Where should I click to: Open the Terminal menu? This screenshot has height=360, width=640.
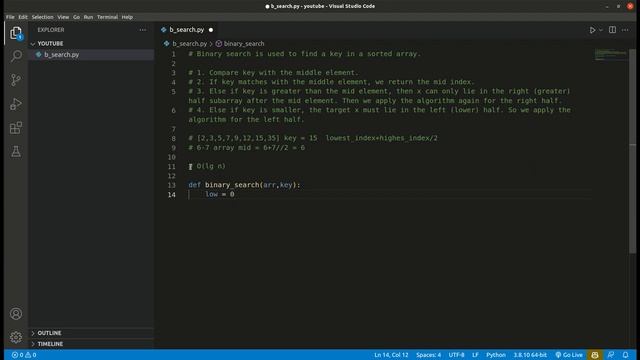click(107, 17)
